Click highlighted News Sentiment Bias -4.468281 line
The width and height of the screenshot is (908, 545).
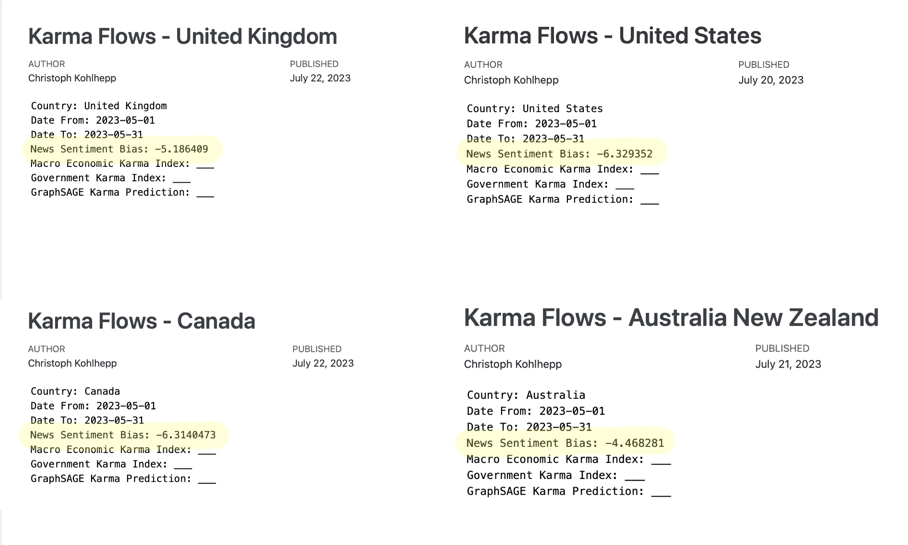(x=565, y=443)
